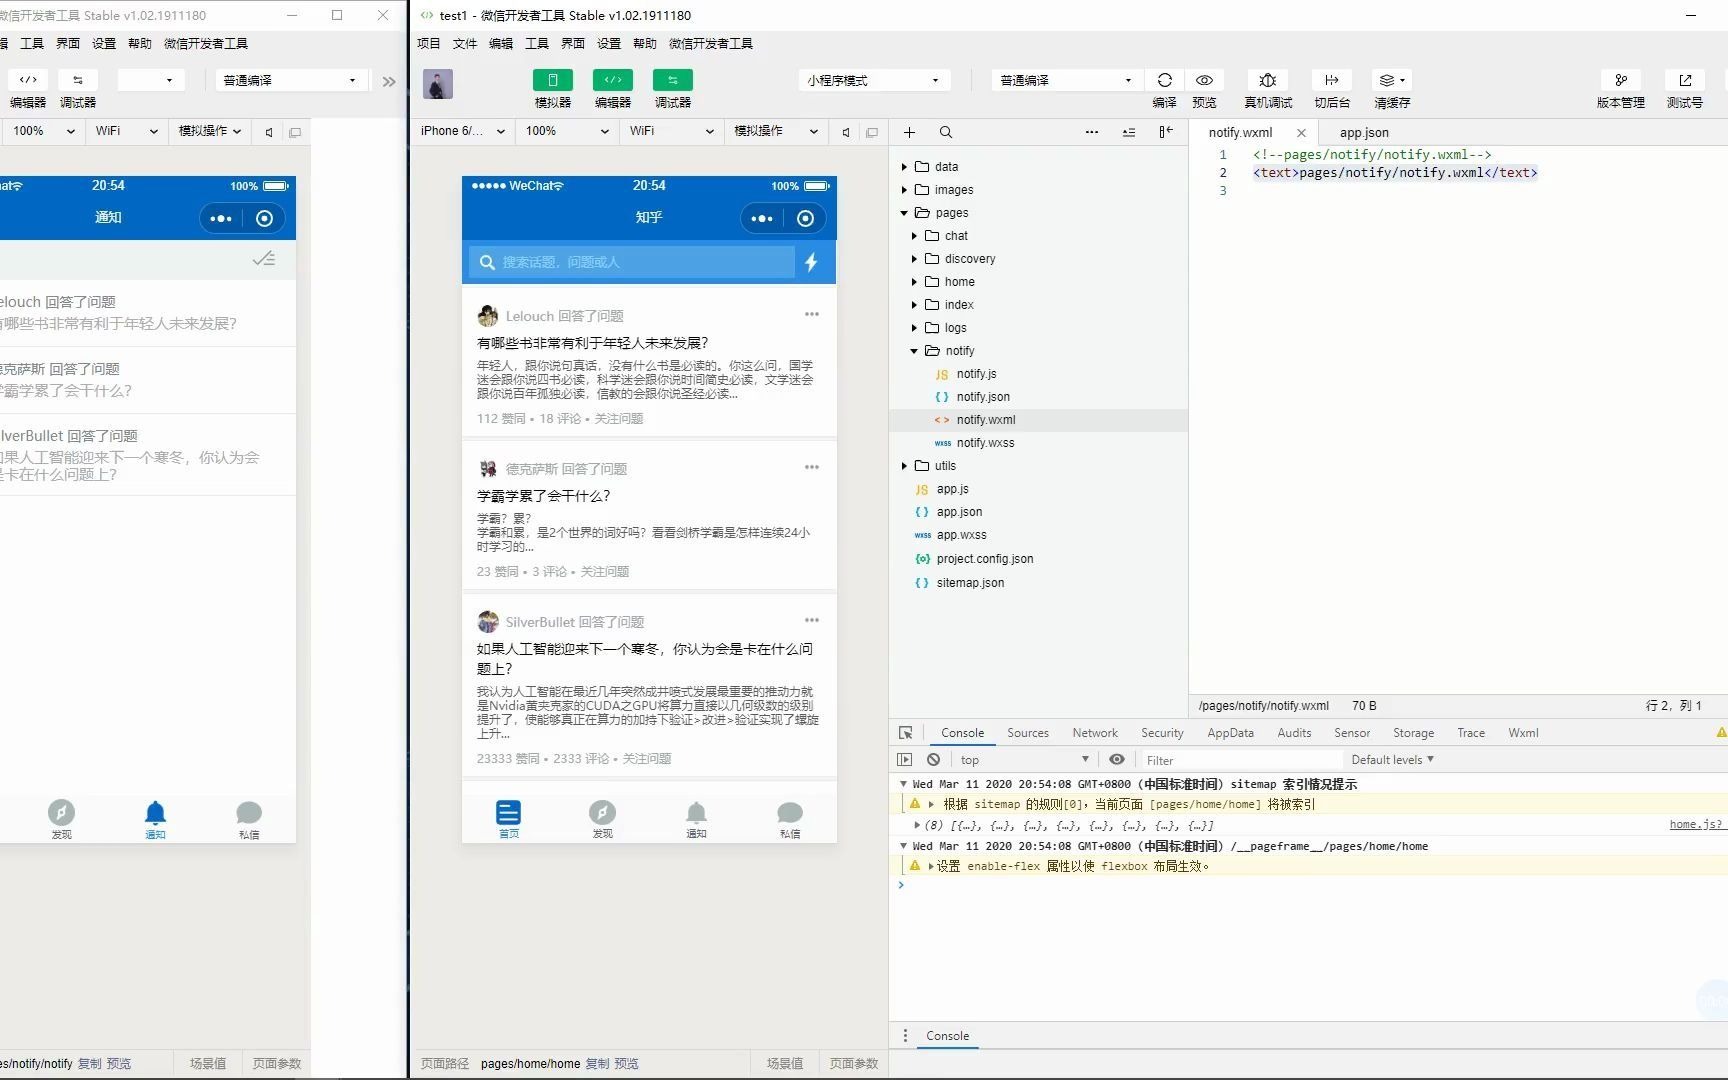Click the hide file tree panel icon
The height and width of the screenshot is (1080, 1728).
[1166, 132]
